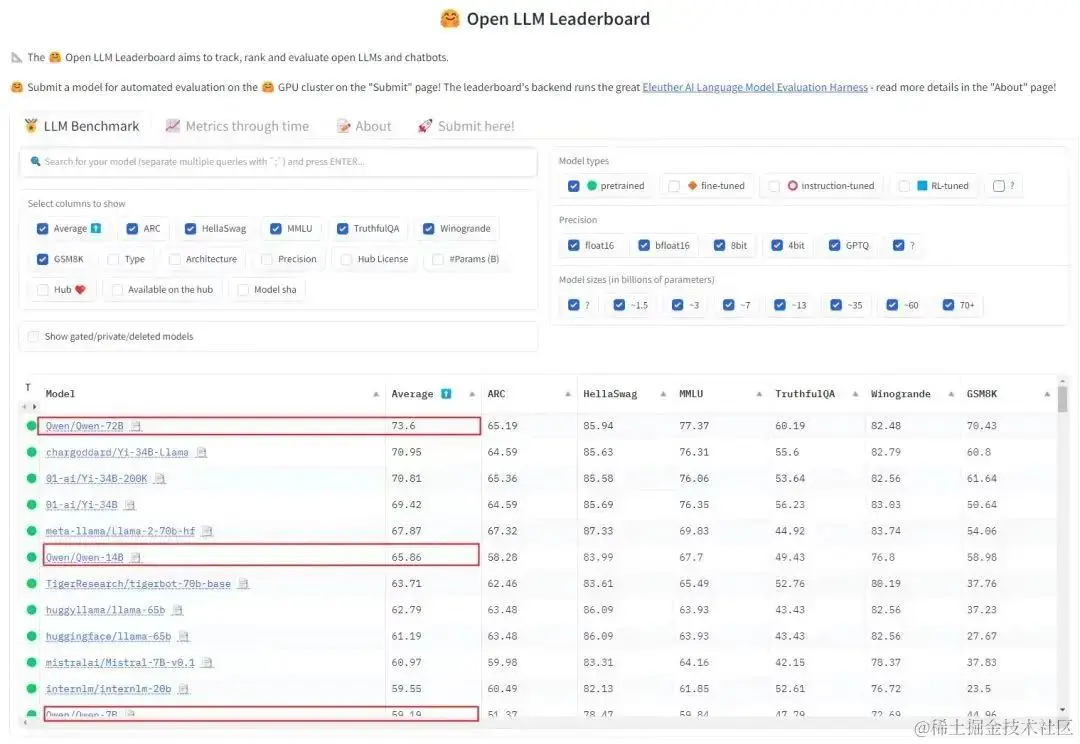The width and height of the screenshot is (1080, 744).
Task: Toggle the TruthfulQA column checkbox
Action: [x=342, y=229]
